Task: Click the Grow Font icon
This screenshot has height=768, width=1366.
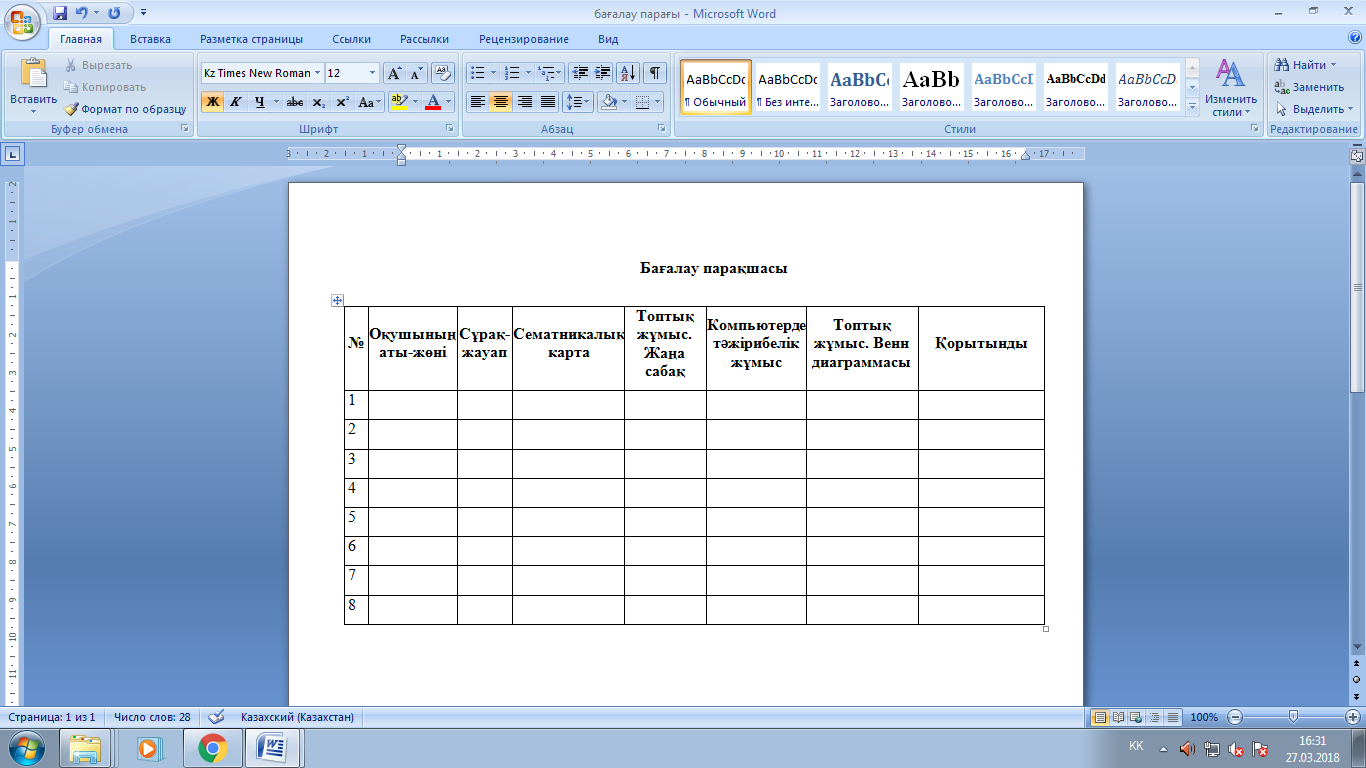Action: pyautogui.click(x=395, y=73)
